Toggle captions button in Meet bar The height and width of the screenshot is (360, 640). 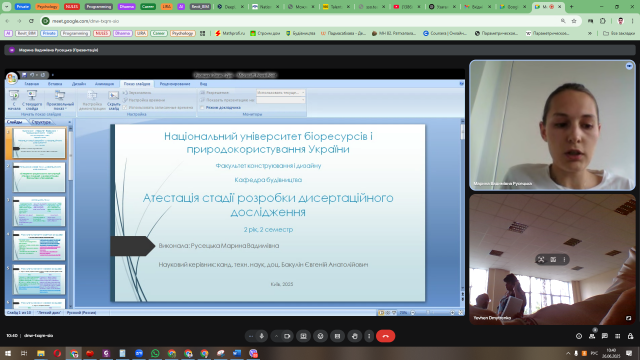337,336
